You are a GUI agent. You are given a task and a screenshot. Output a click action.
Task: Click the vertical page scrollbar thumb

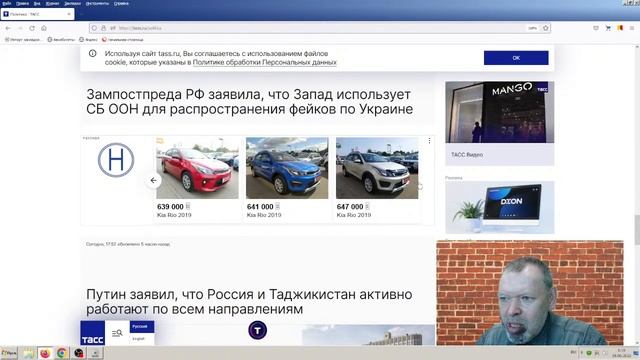[637, 229]
